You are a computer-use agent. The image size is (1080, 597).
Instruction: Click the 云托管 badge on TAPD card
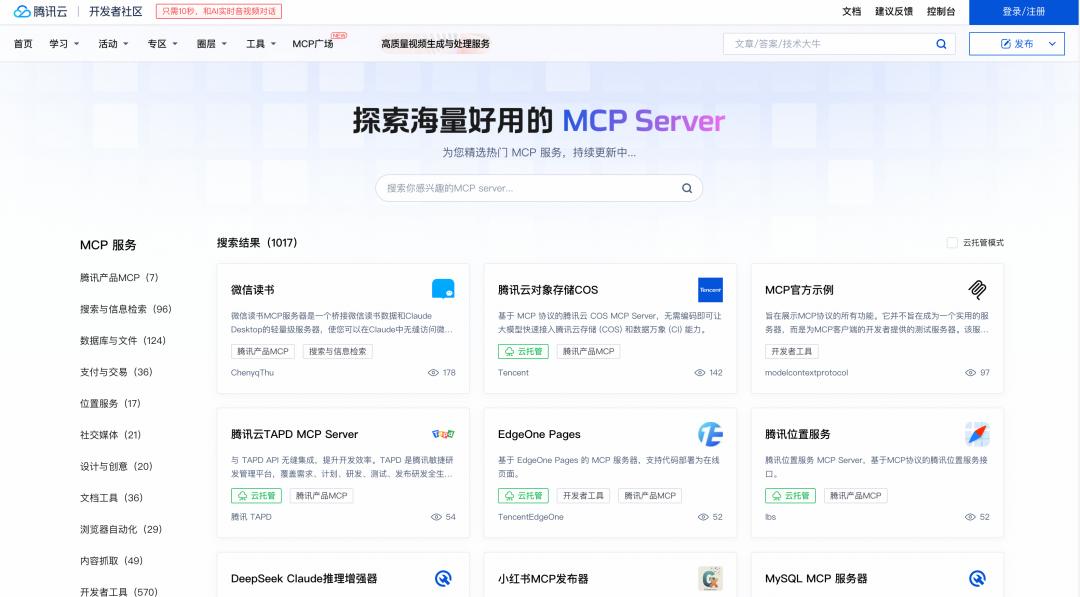click(256, 496)
